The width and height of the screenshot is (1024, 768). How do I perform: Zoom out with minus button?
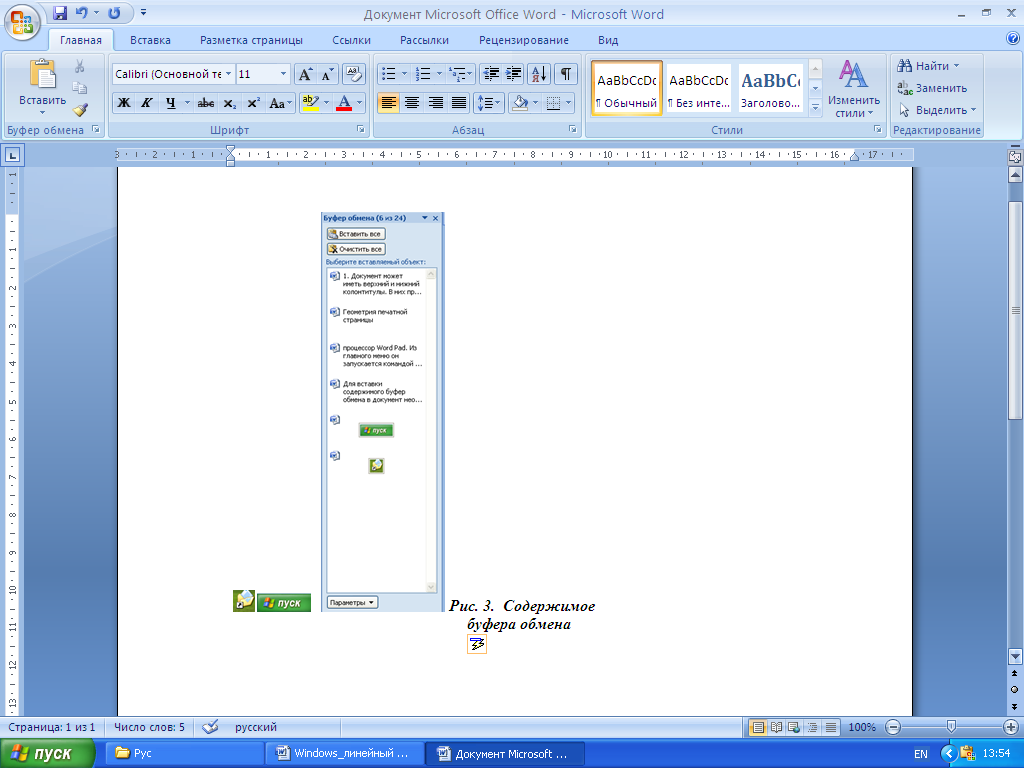pos(893,727)
